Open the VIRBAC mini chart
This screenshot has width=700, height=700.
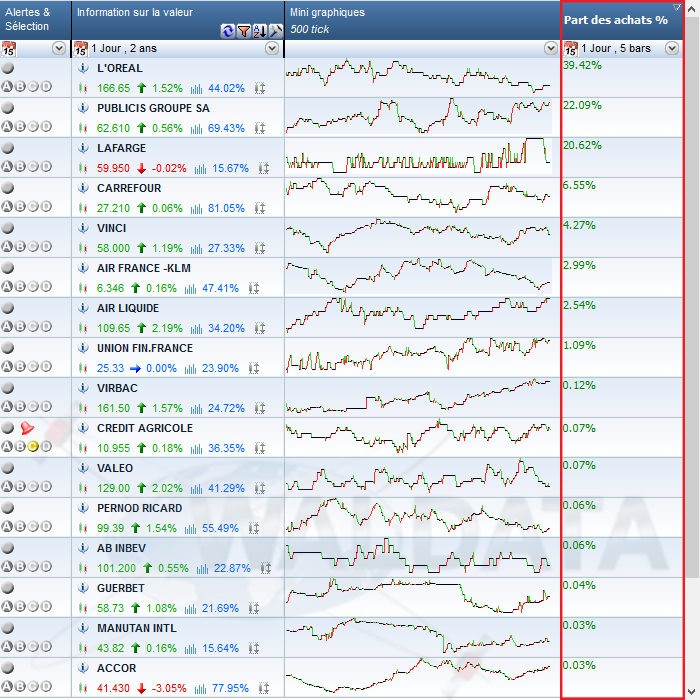click(418, 396)
